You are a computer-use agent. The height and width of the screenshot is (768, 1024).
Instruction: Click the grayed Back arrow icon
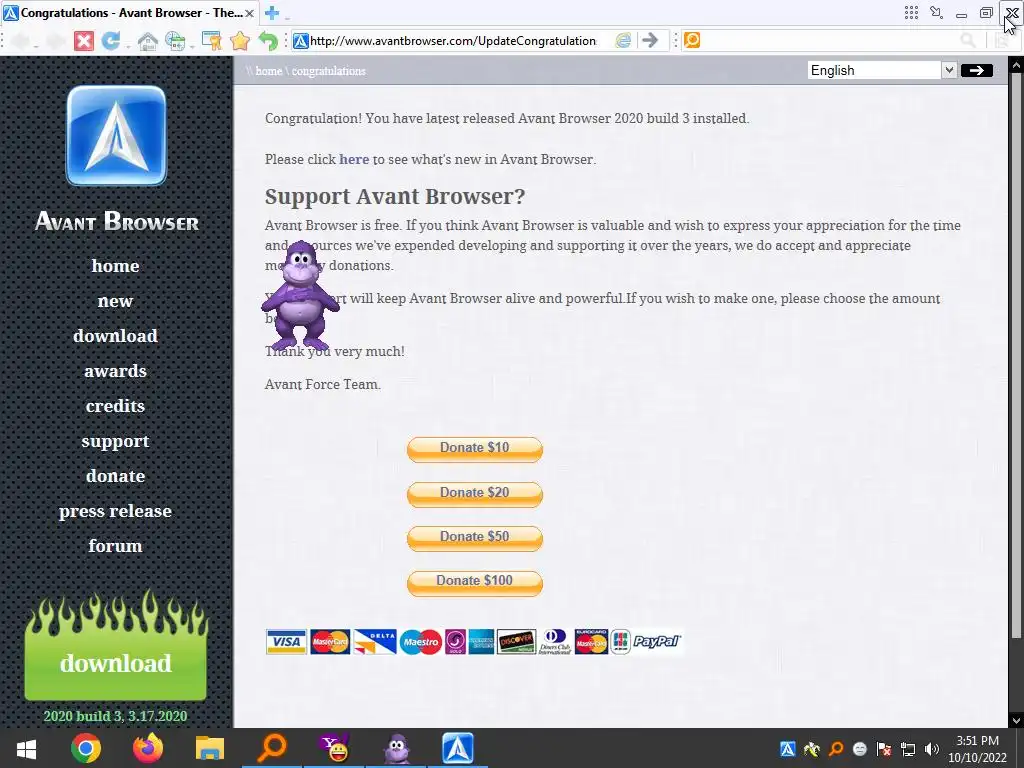(x=20, y=41)
